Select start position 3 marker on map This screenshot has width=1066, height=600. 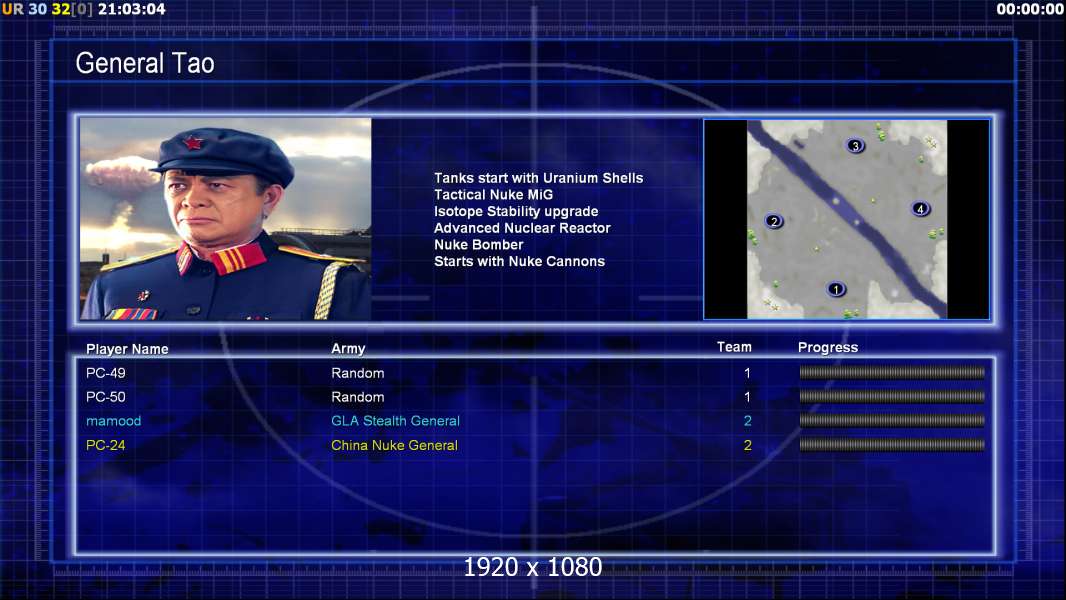[x=855, y=145]
